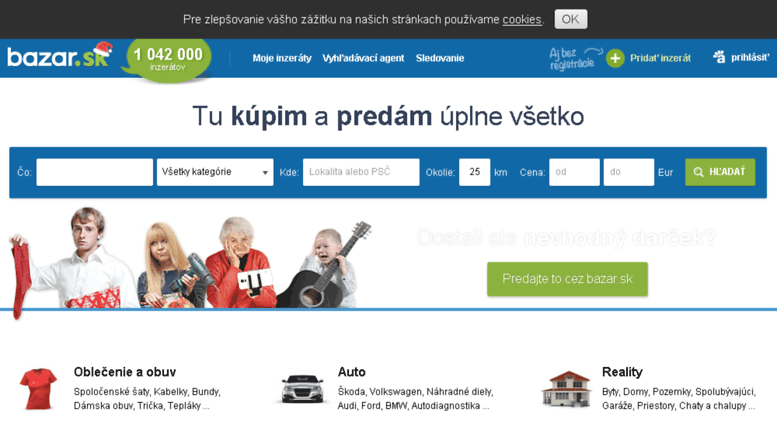
Task: Open Moje inzeráty menu item
Action: pyautogui.click(x=282, y=58)
